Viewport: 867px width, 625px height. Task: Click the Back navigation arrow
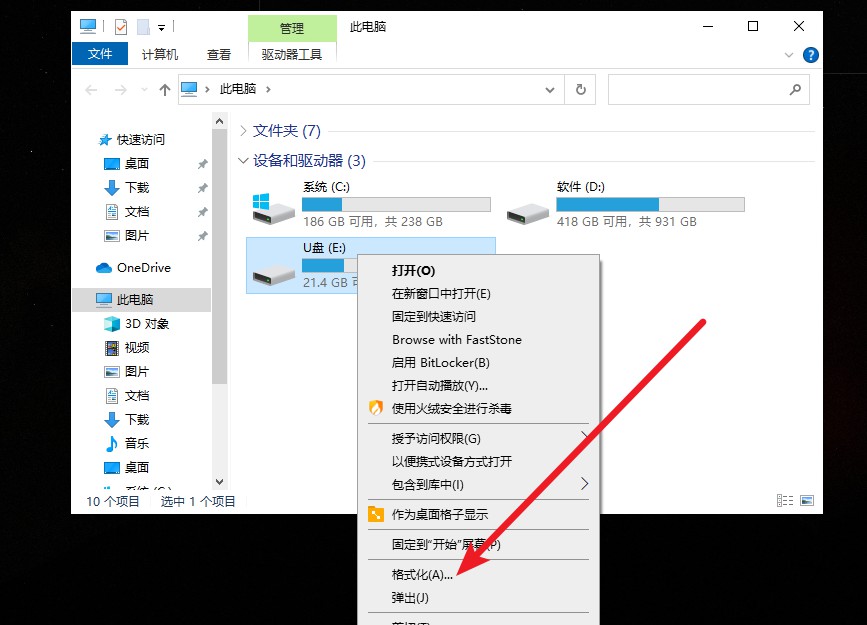[91, 90]
